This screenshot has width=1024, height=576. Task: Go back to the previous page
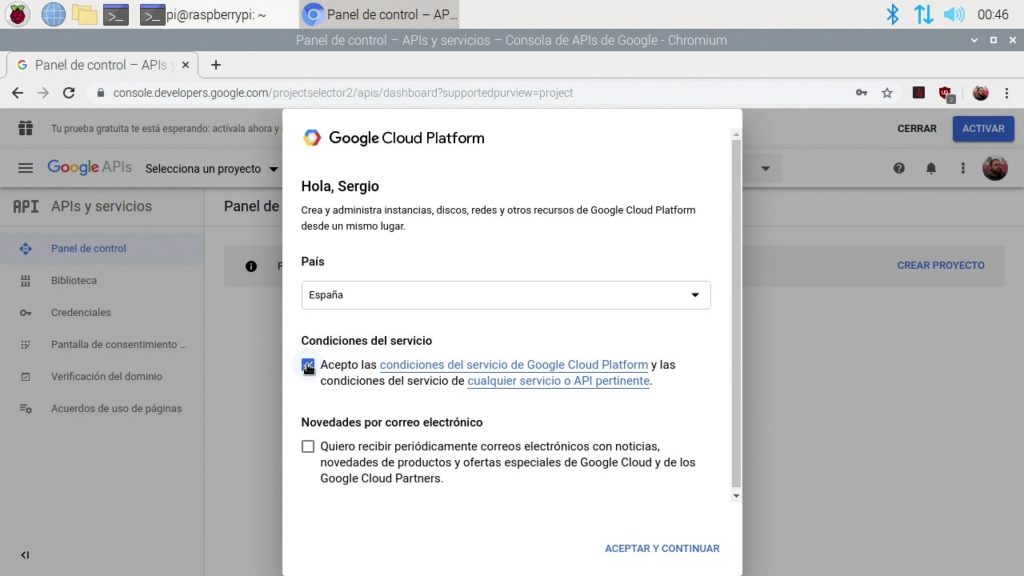coord(18,93)
